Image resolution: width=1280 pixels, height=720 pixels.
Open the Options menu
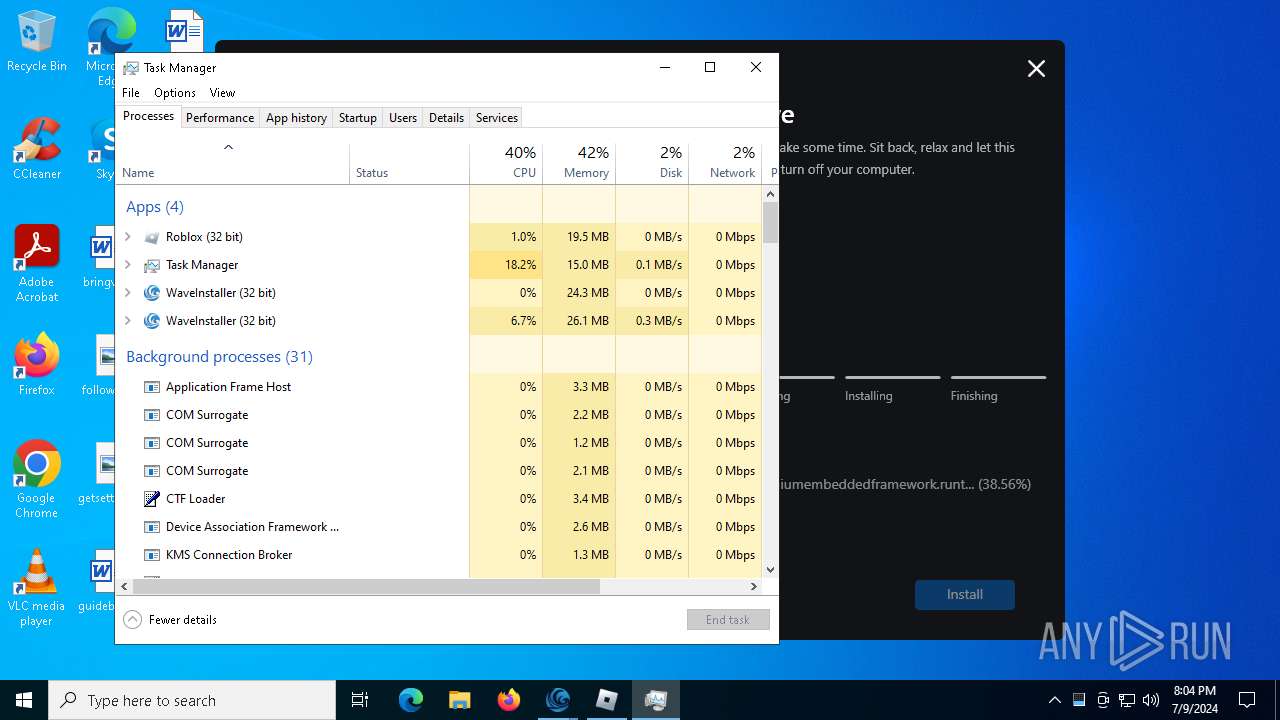175,92
